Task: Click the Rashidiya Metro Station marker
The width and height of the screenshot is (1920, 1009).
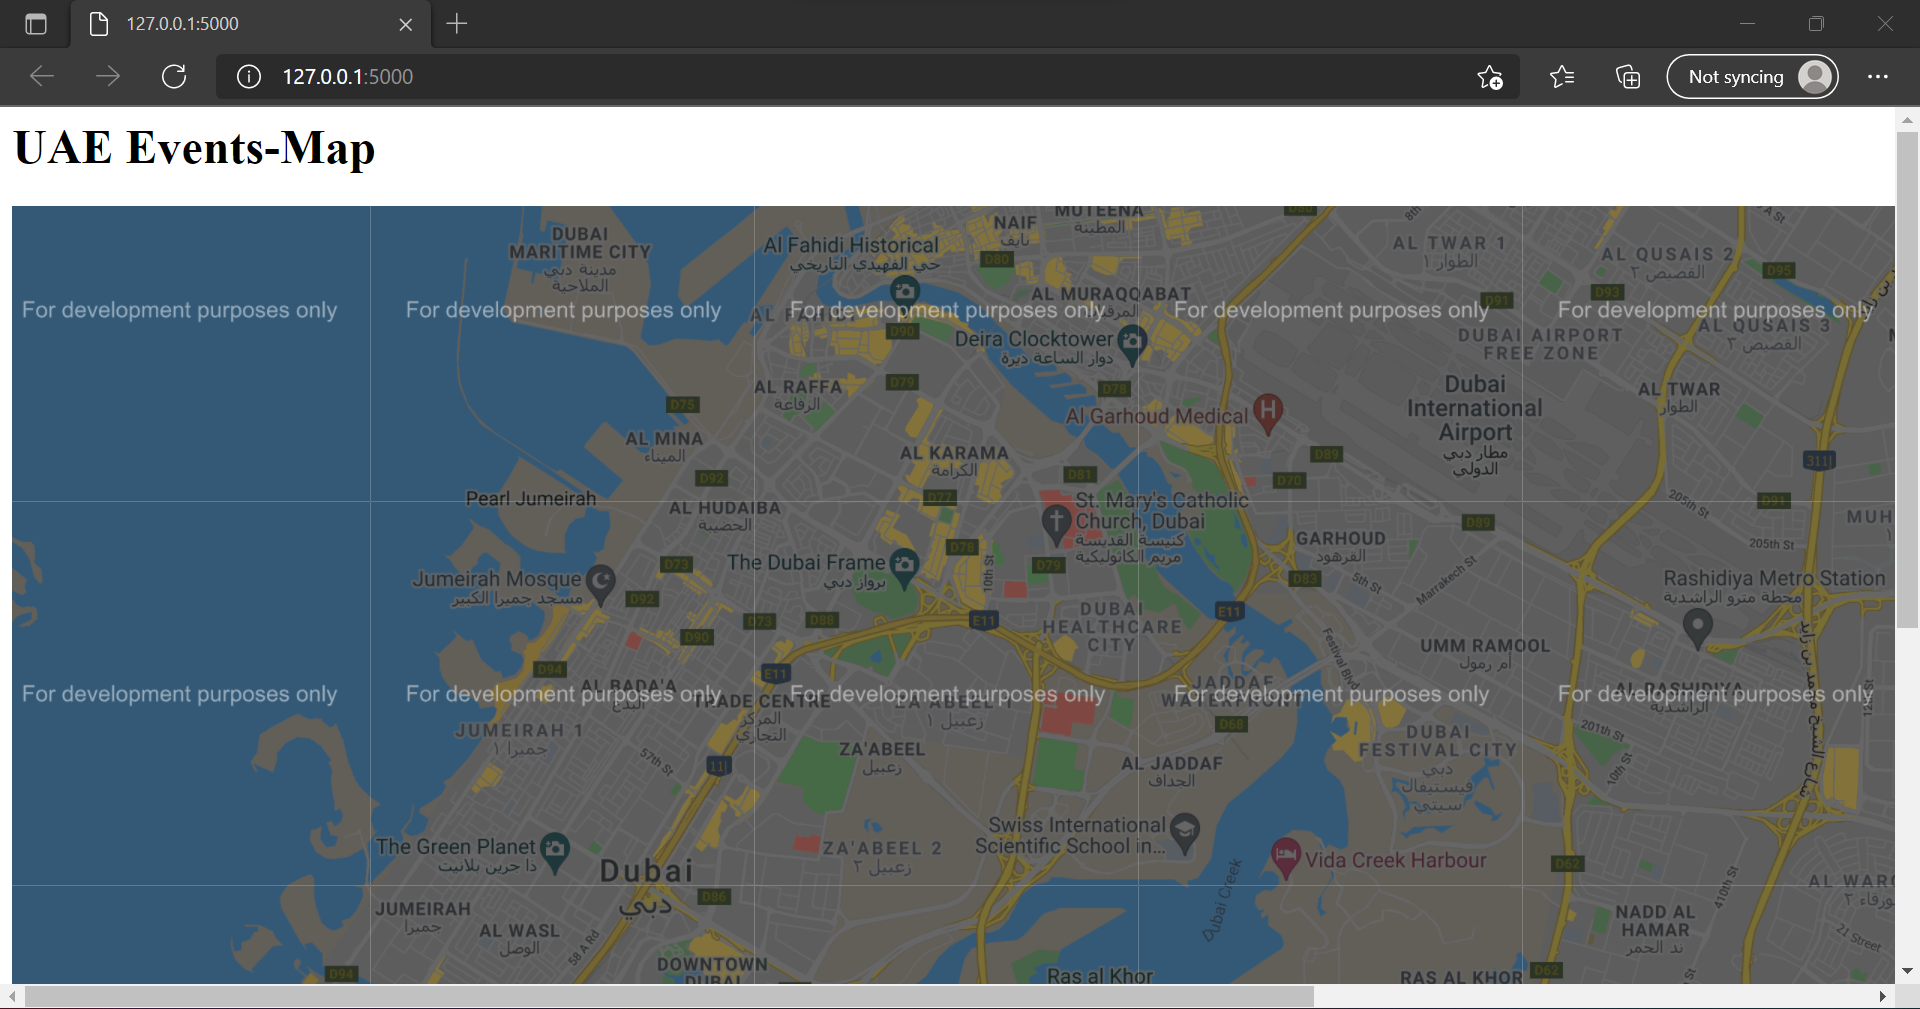Action: 1698,628
